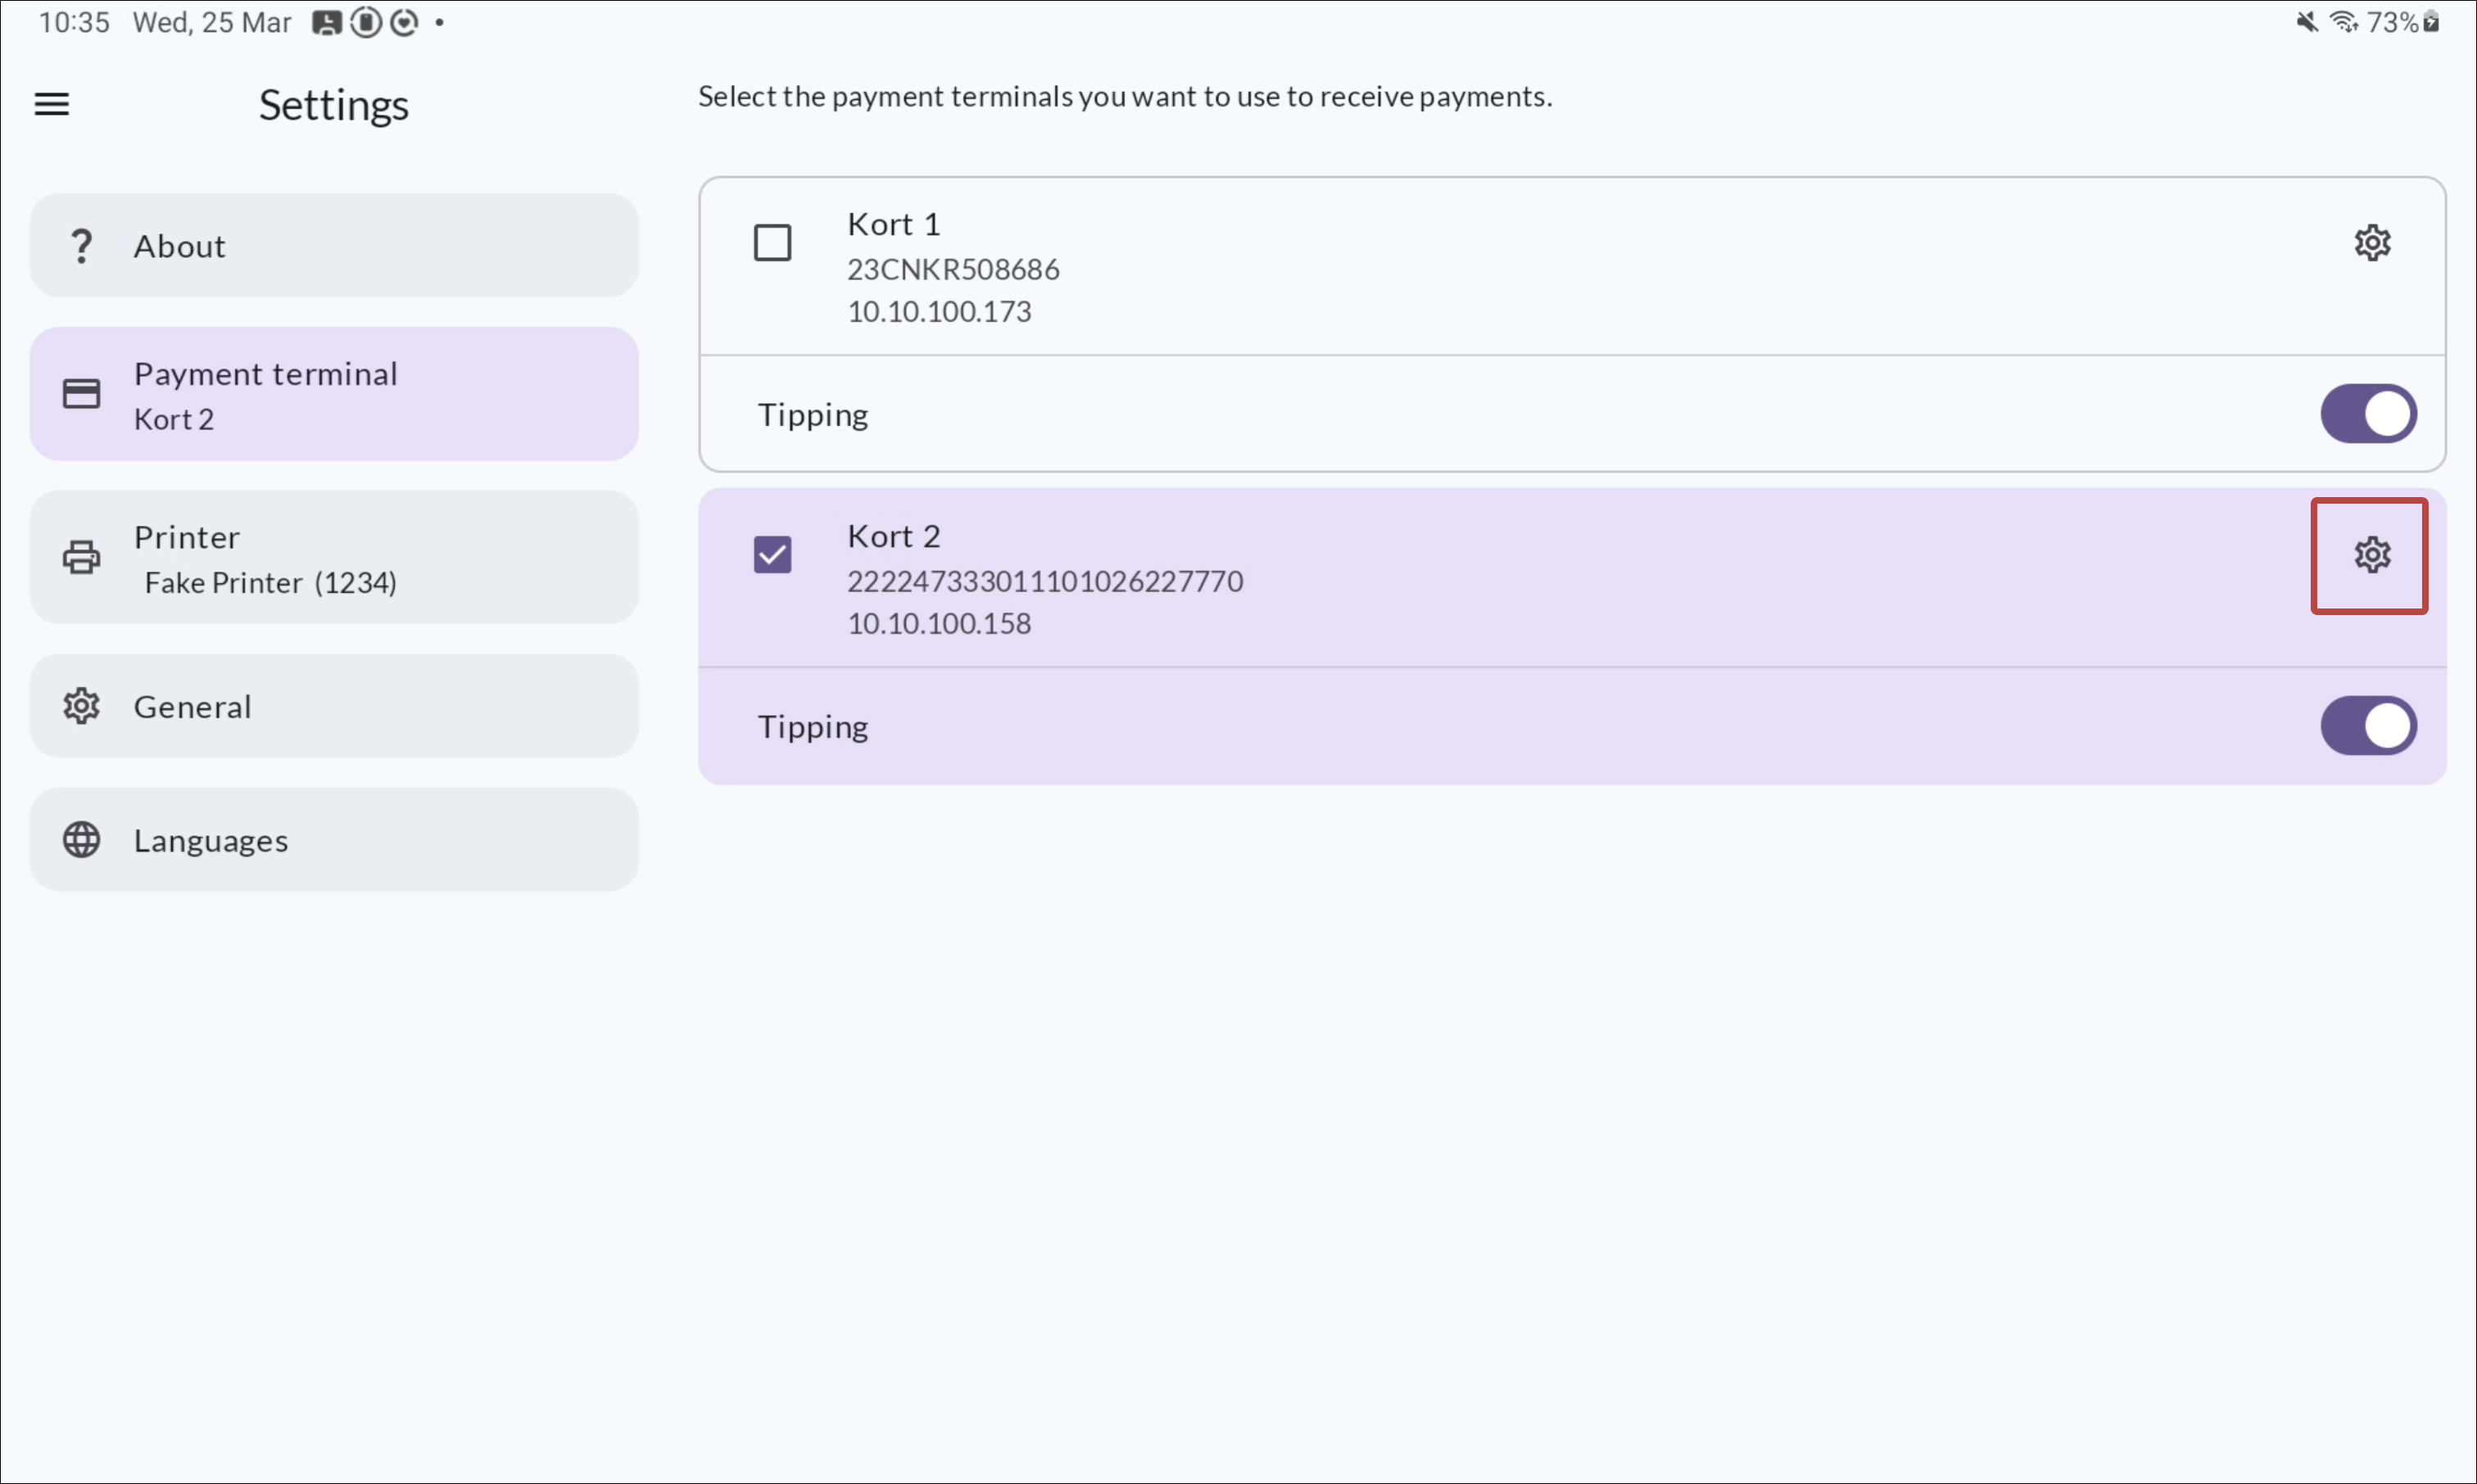Image resolution: width=2477 pixels, height=1484 pixels.
Task: Disable Tipping for Kort 1
Action: (2367, 414)
